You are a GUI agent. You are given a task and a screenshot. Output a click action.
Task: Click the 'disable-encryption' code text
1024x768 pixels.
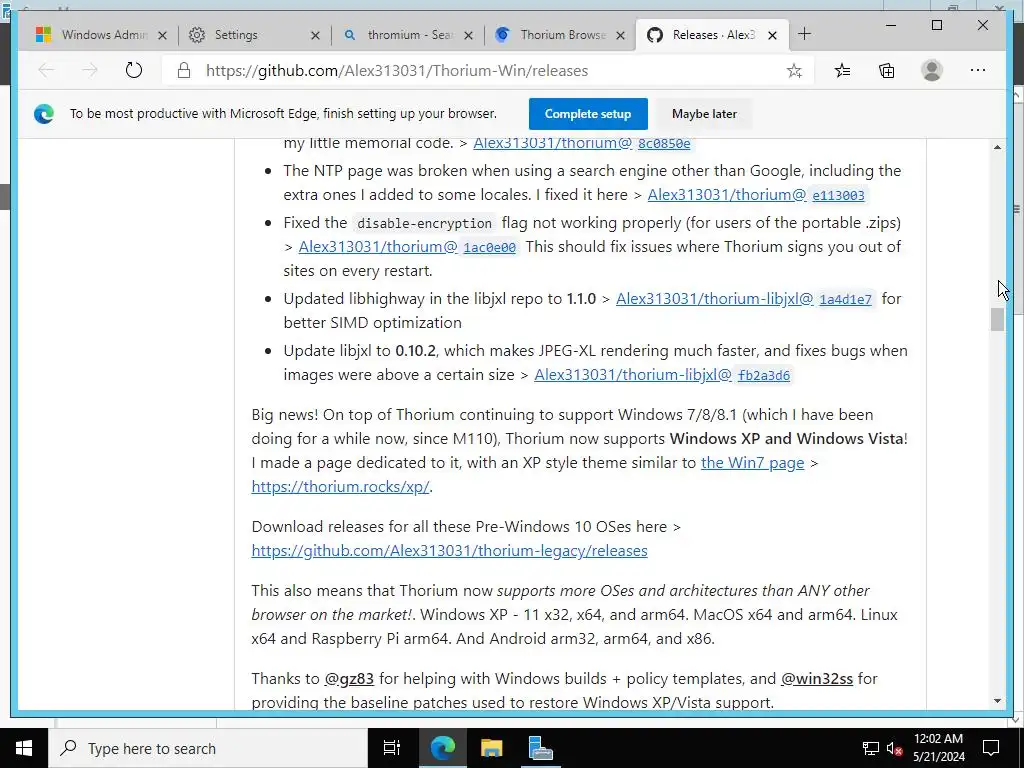point(424,223)
